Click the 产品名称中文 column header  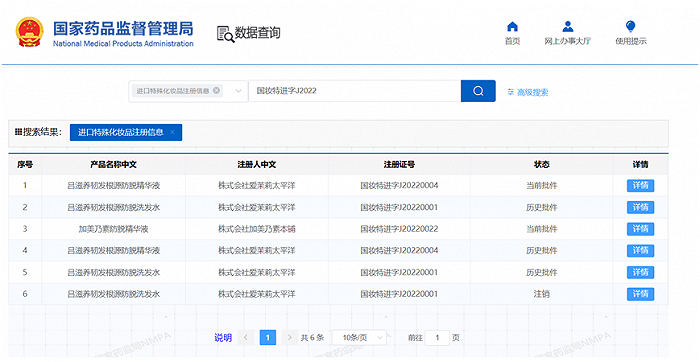point(113,165)
